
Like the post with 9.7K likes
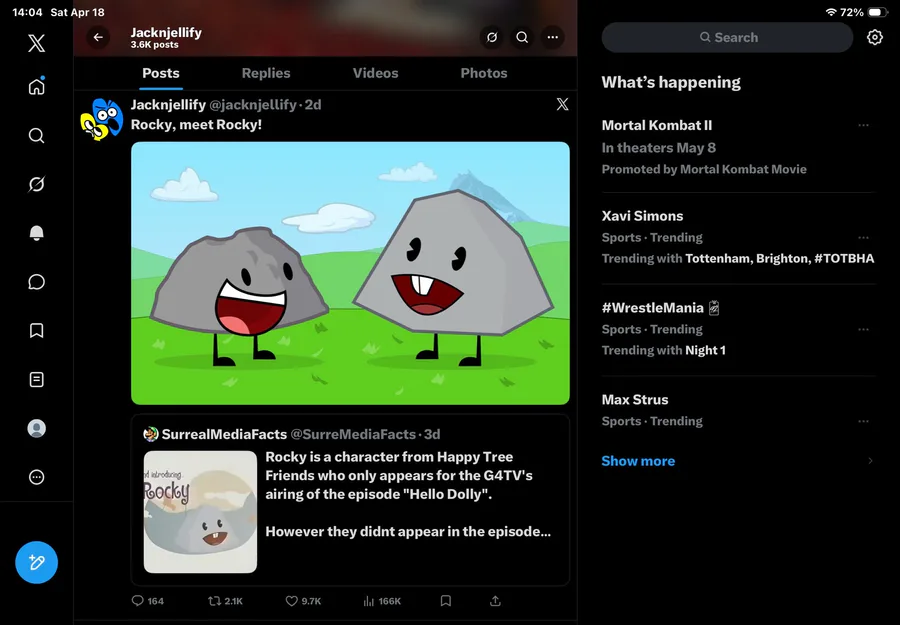pyautogui.click(x=303, y=601)
